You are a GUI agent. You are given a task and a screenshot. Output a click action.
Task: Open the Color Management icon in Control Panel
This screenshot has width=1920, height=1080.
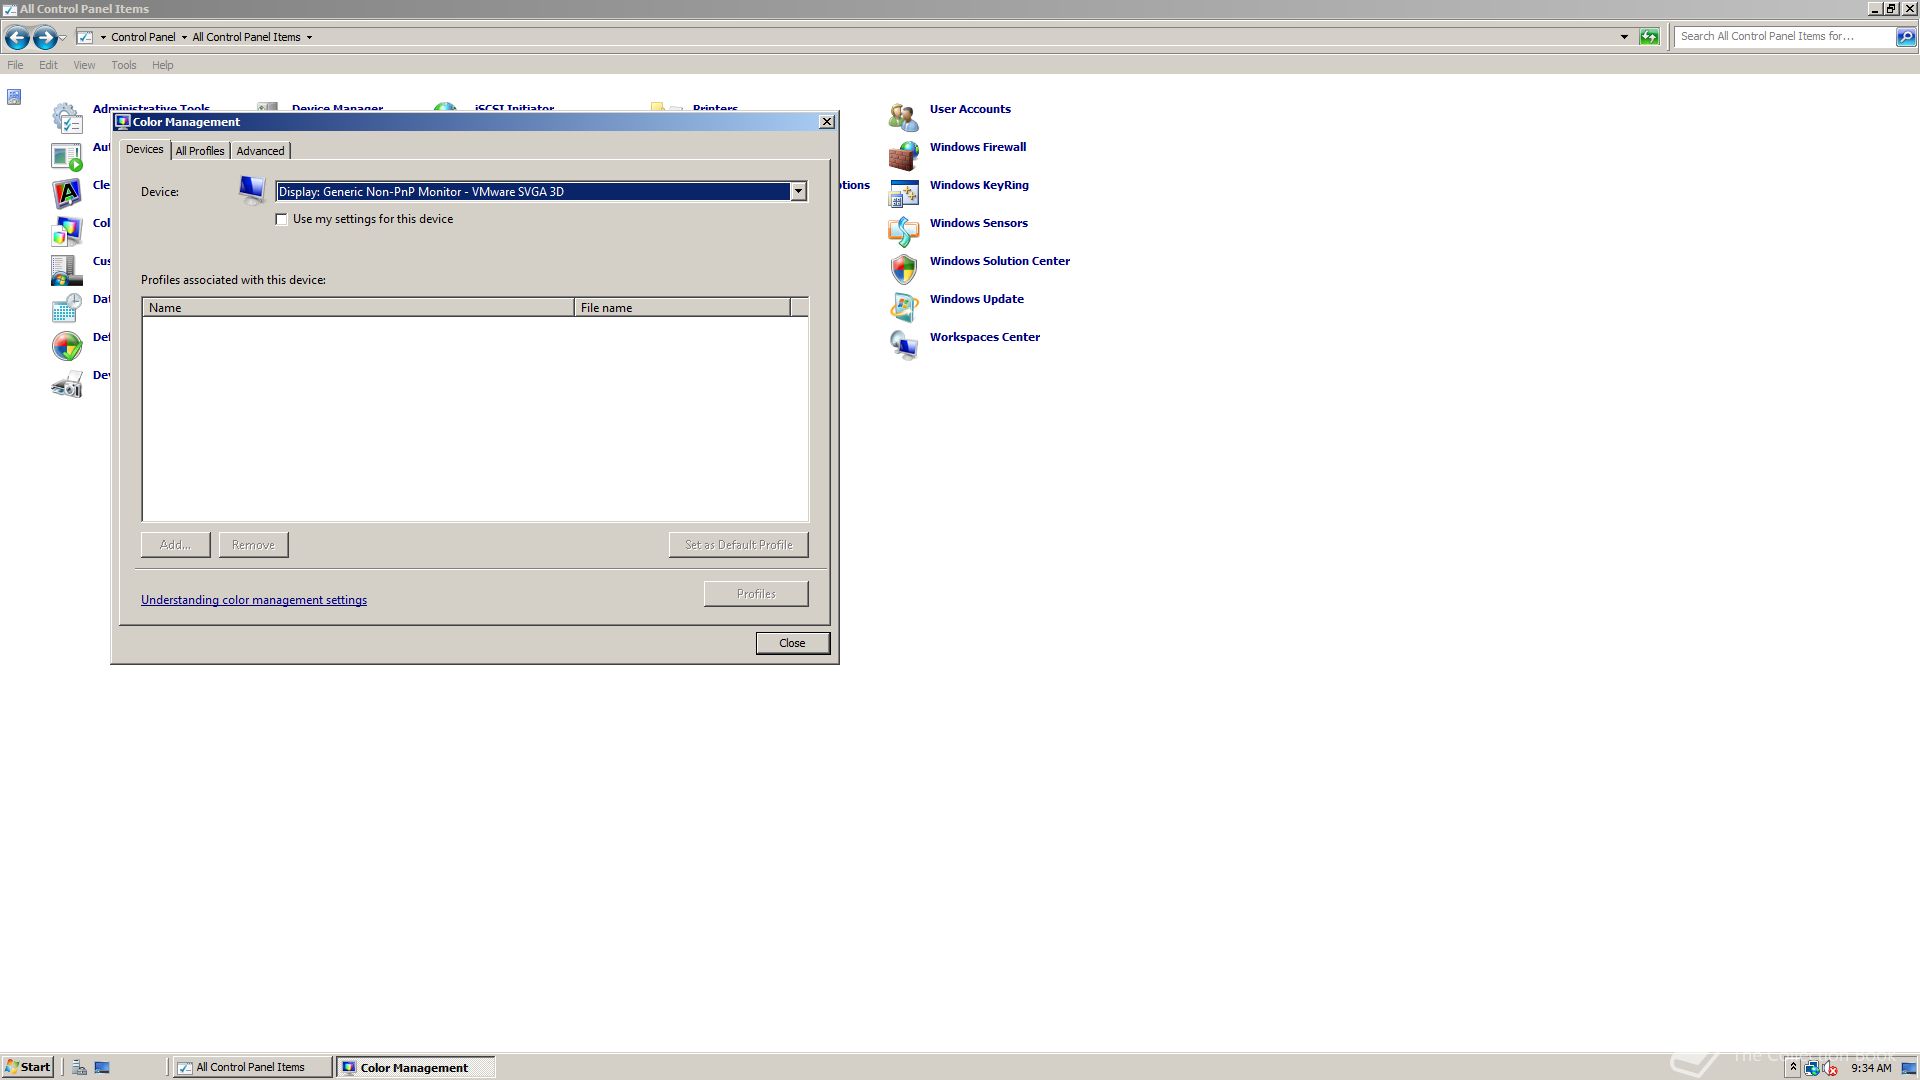coord(67,232)
